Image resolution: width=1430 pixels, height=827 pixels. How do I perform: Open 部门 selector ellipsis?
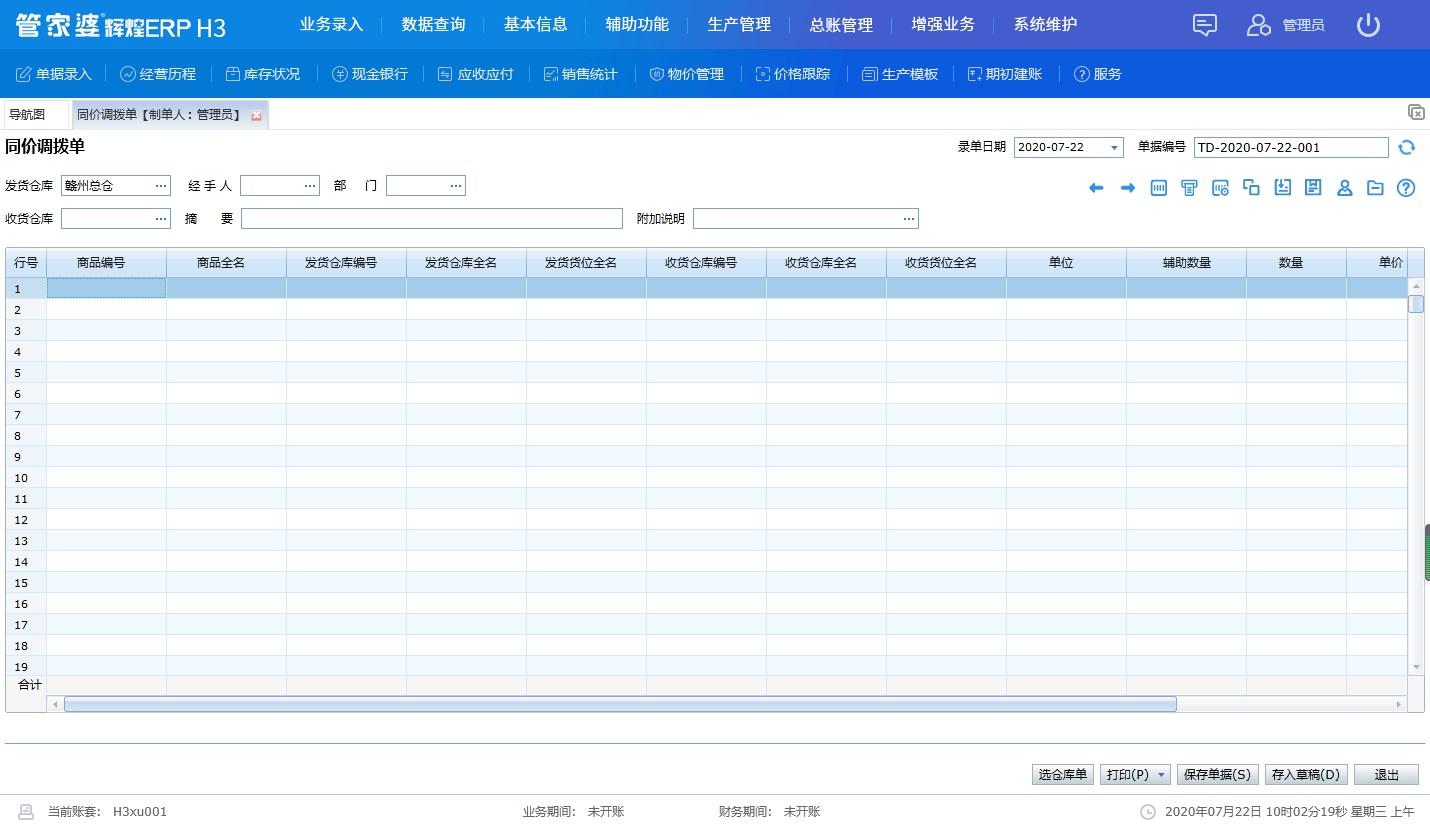(456, 186)
